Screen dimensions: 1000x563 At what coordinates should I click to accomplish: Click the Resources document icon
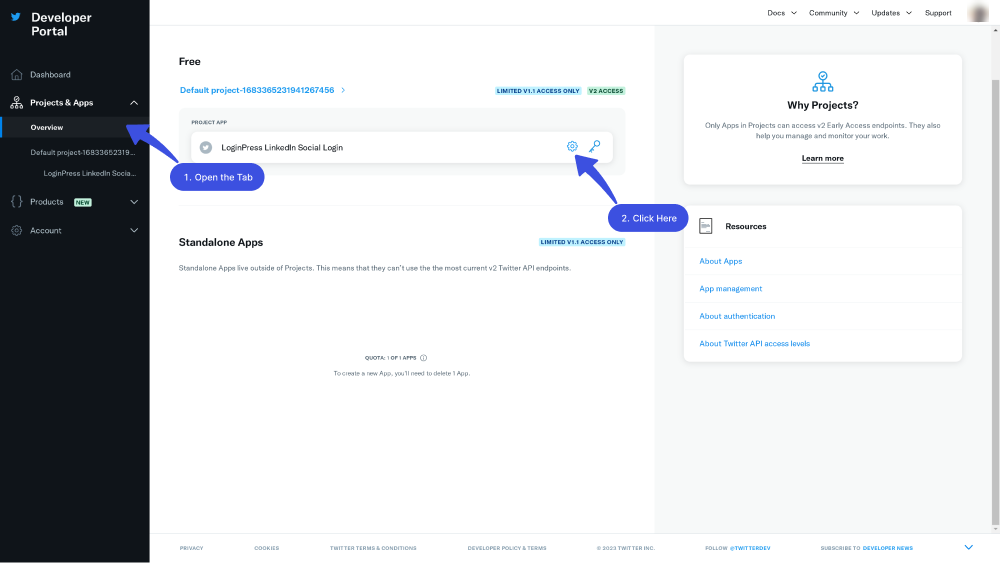tap(705, 226)
